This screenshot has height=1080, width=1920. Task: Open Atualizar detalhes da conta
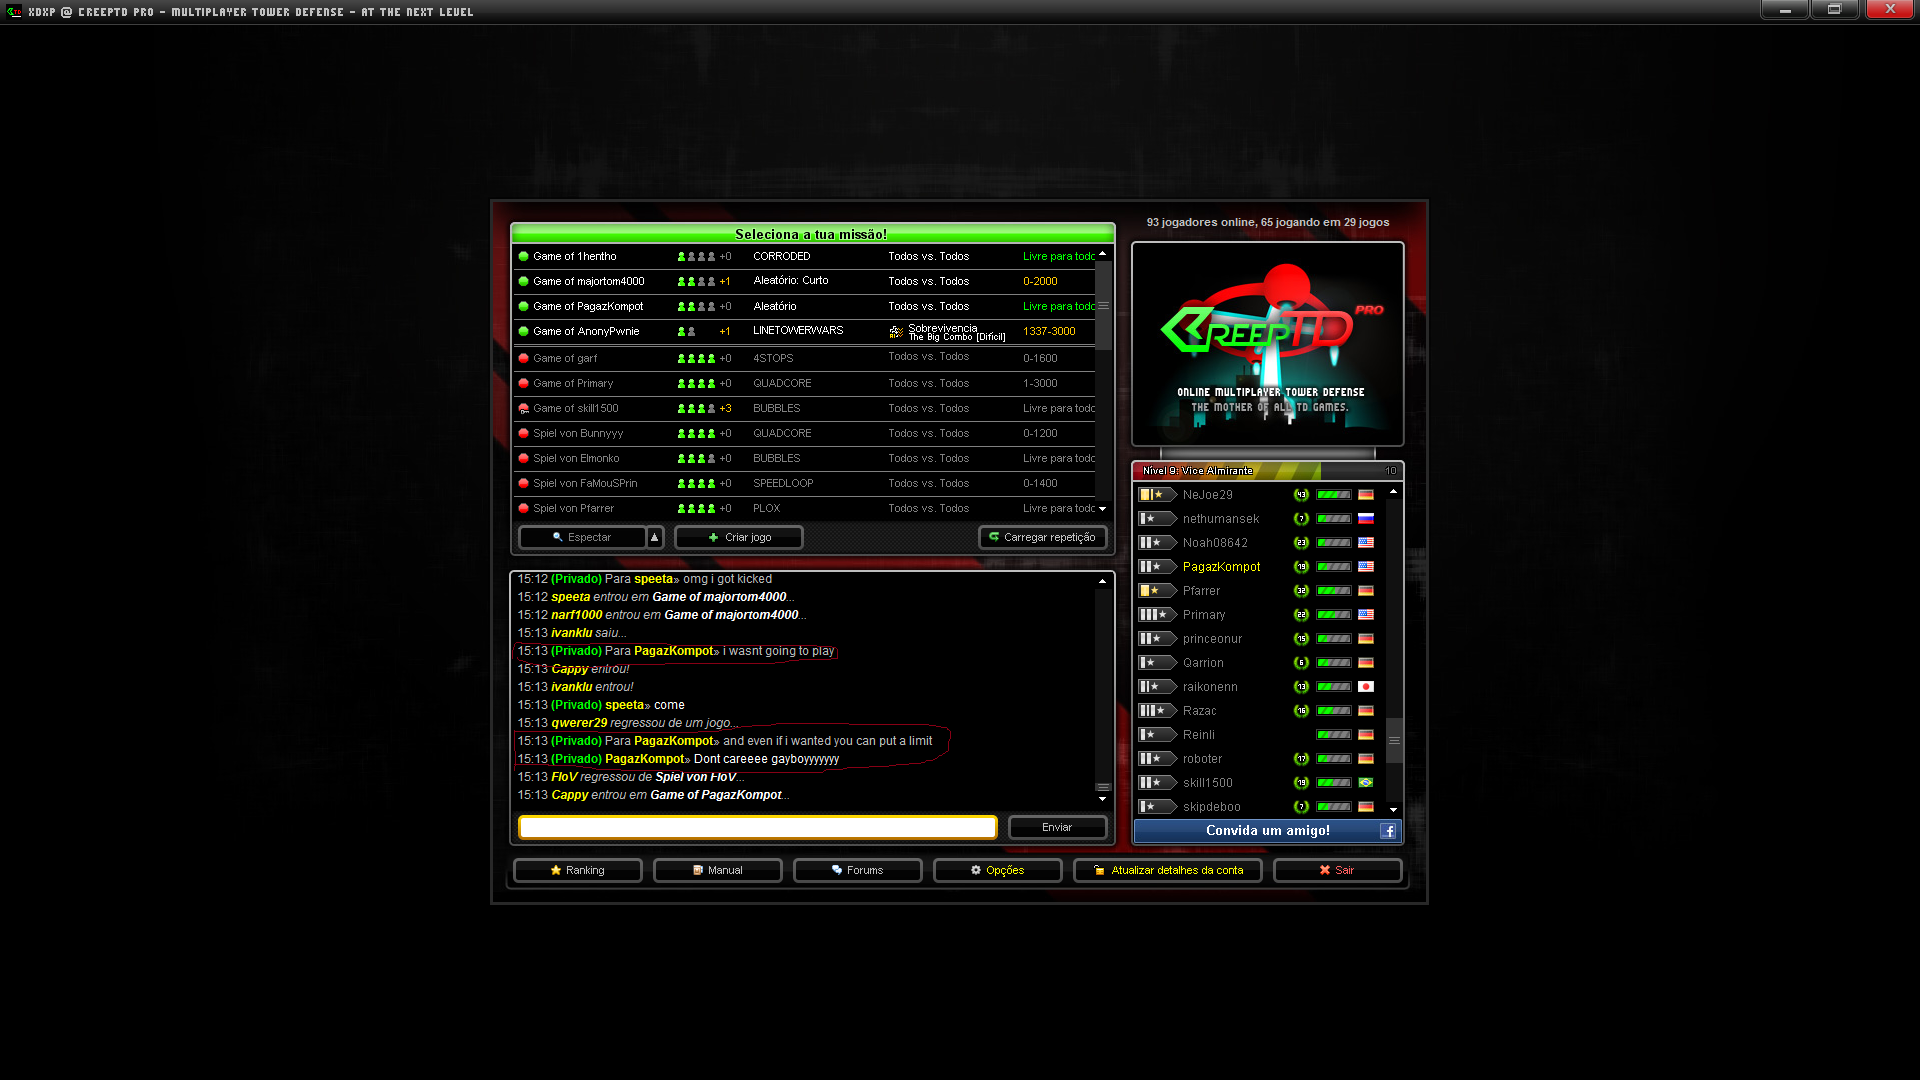[1168, 871]
